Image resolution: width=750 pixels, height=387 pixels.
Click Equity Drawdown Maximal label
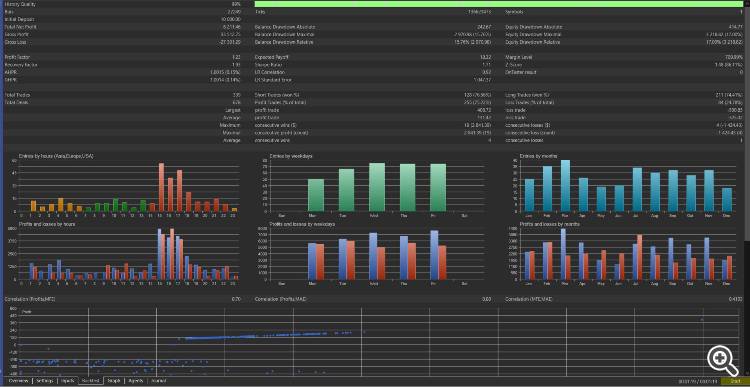point(533,35)
